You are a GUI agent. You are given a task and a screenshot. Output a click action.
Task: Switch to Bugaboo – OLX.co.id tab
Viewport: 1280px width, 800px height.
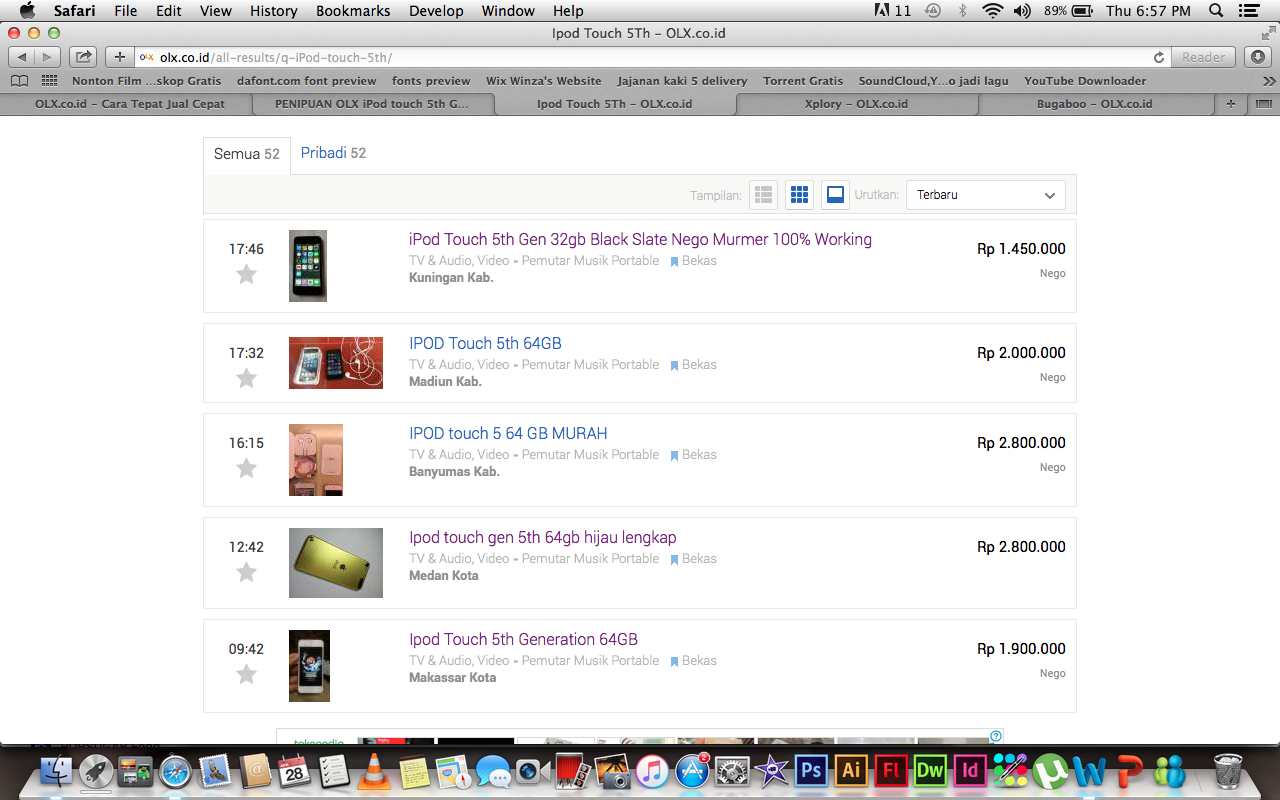[x=1094, y=104]
